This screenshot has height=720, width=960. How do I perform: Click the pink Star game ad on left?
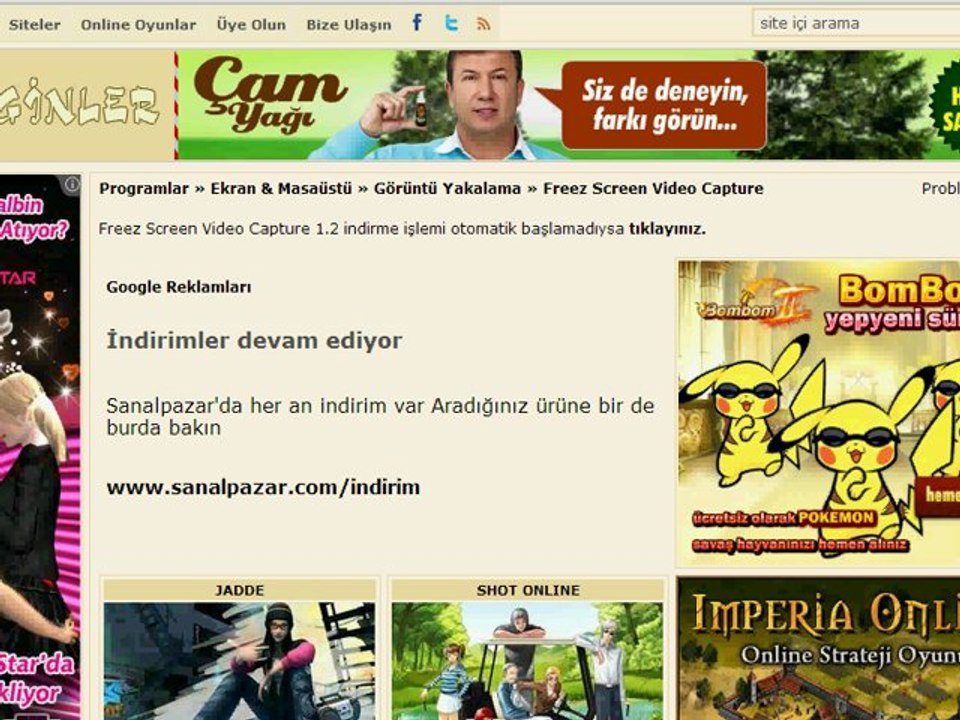pyautogui.click(x=40, y=447)
